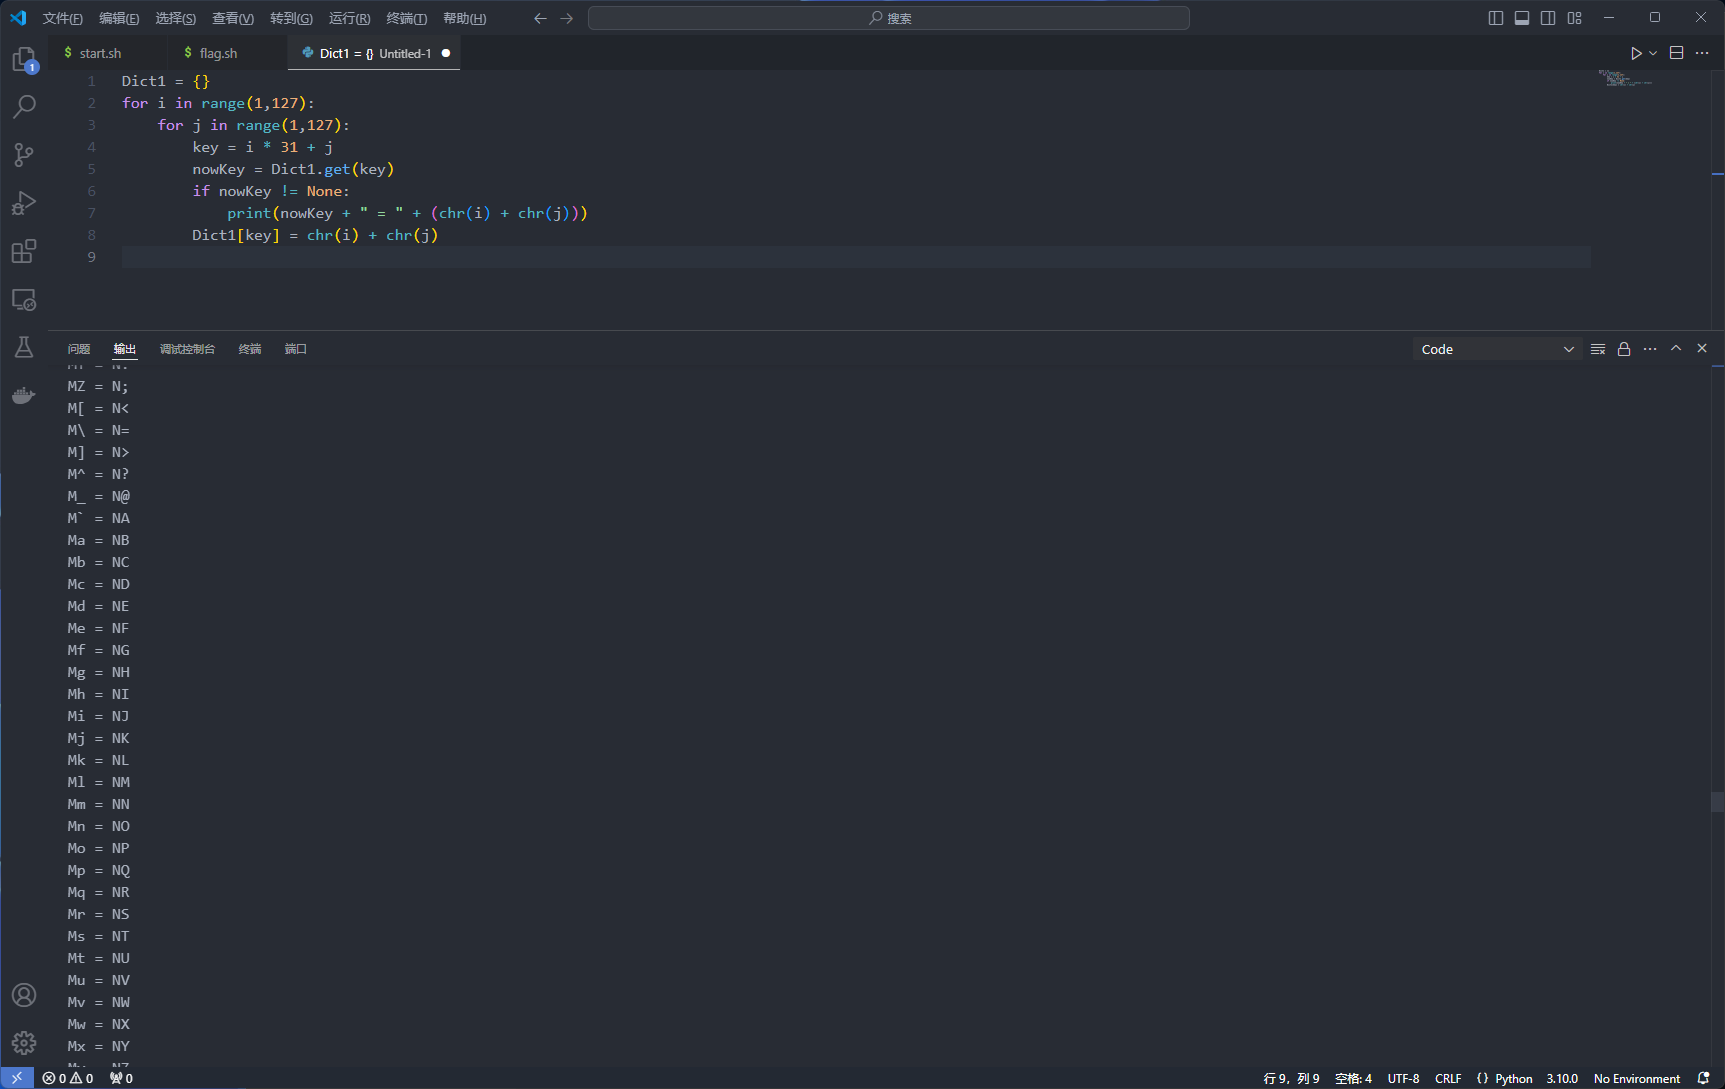The height and width of the screenshot is (1089, 1725).
Task: Click the line and column indicator 行 9, 列 9
Action: [x=1291, y=1078]
